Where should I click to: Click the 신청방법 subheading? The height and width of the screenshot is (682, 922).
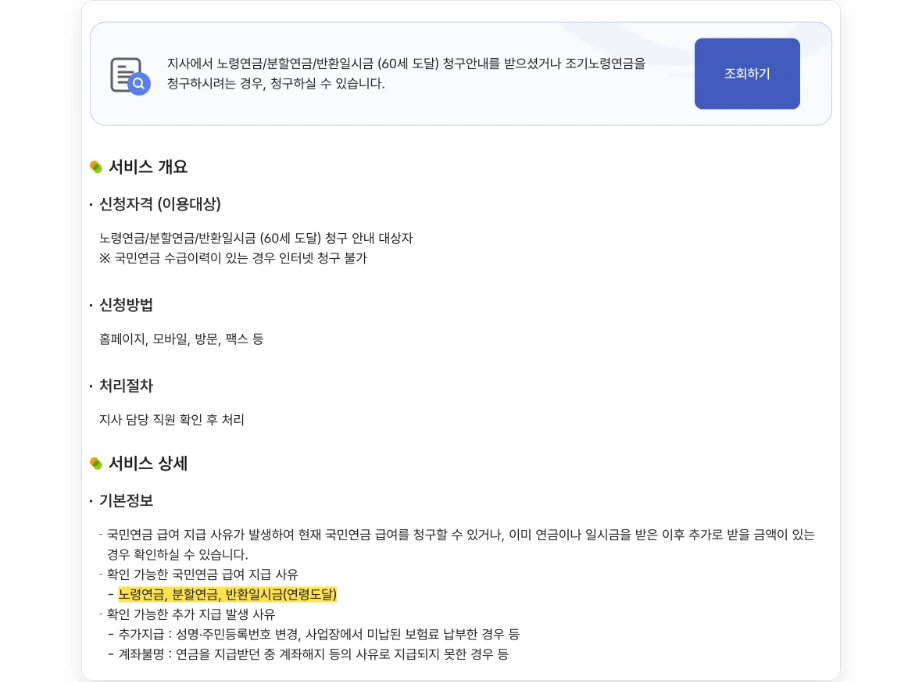[126, 305]
